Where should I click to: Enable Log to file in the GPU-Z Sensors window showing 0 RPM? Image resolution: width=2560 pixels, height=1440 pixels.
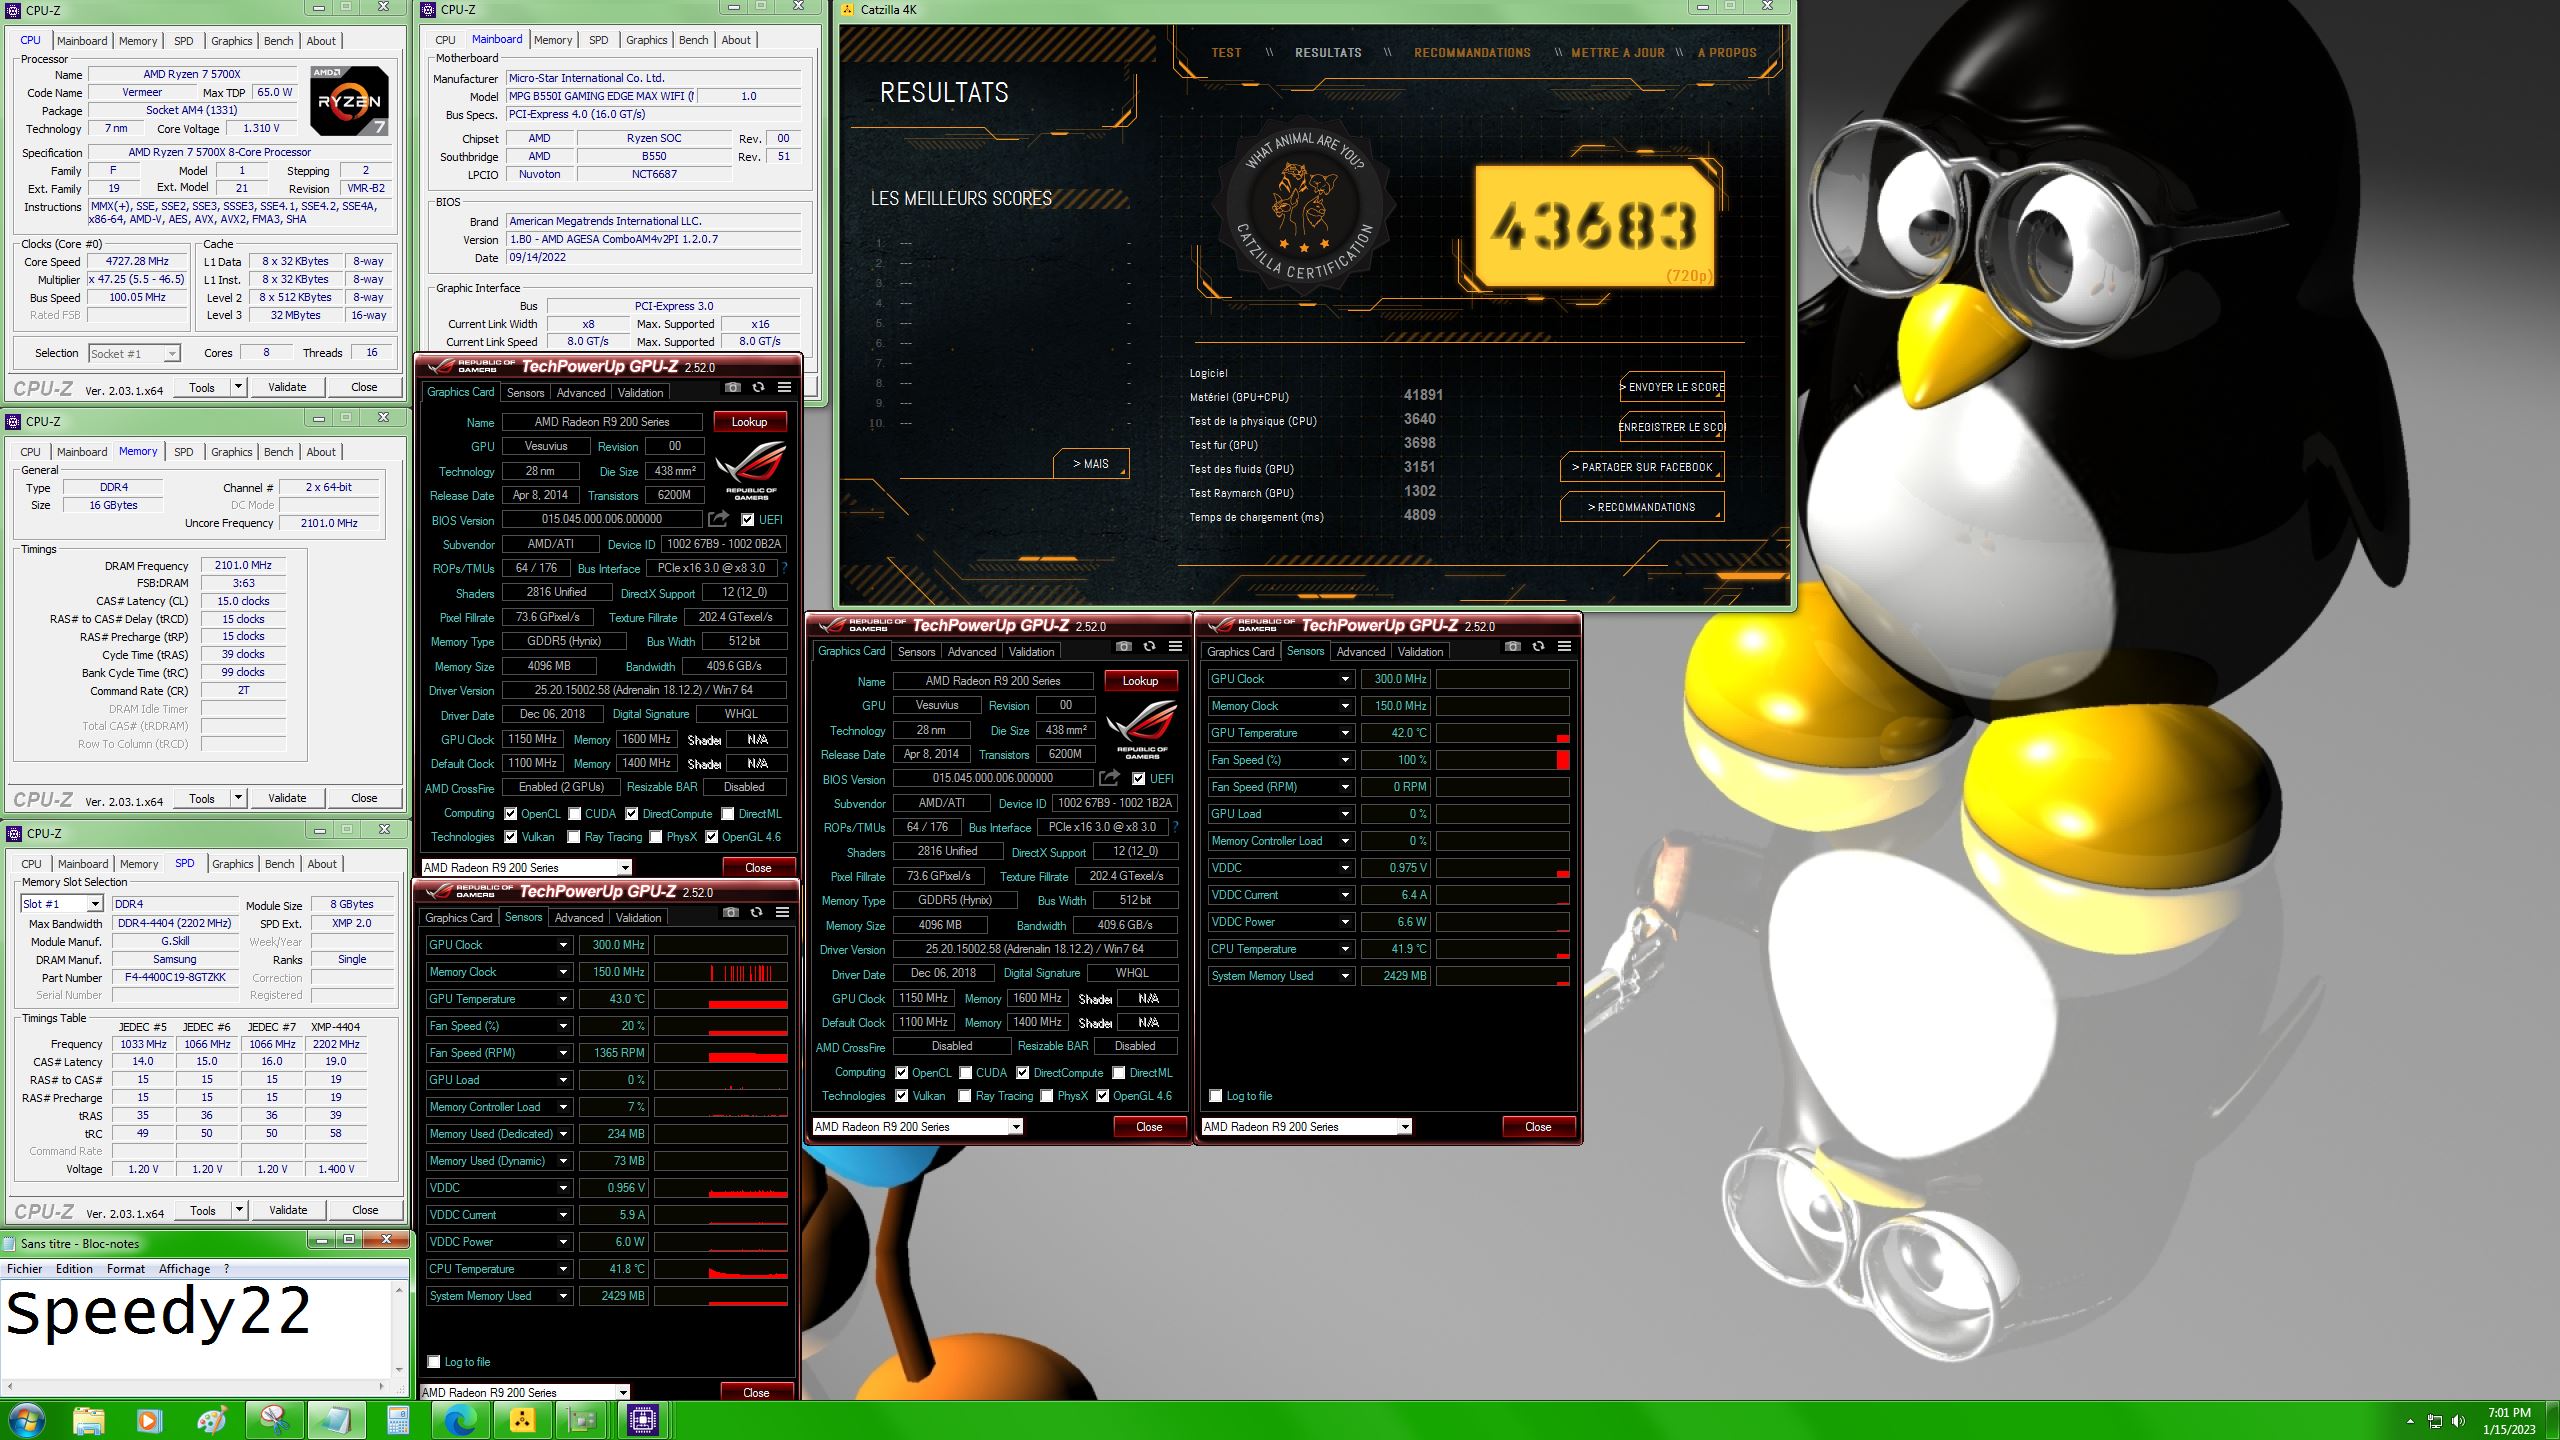pyautogui.click(x=1216, y=1096)
